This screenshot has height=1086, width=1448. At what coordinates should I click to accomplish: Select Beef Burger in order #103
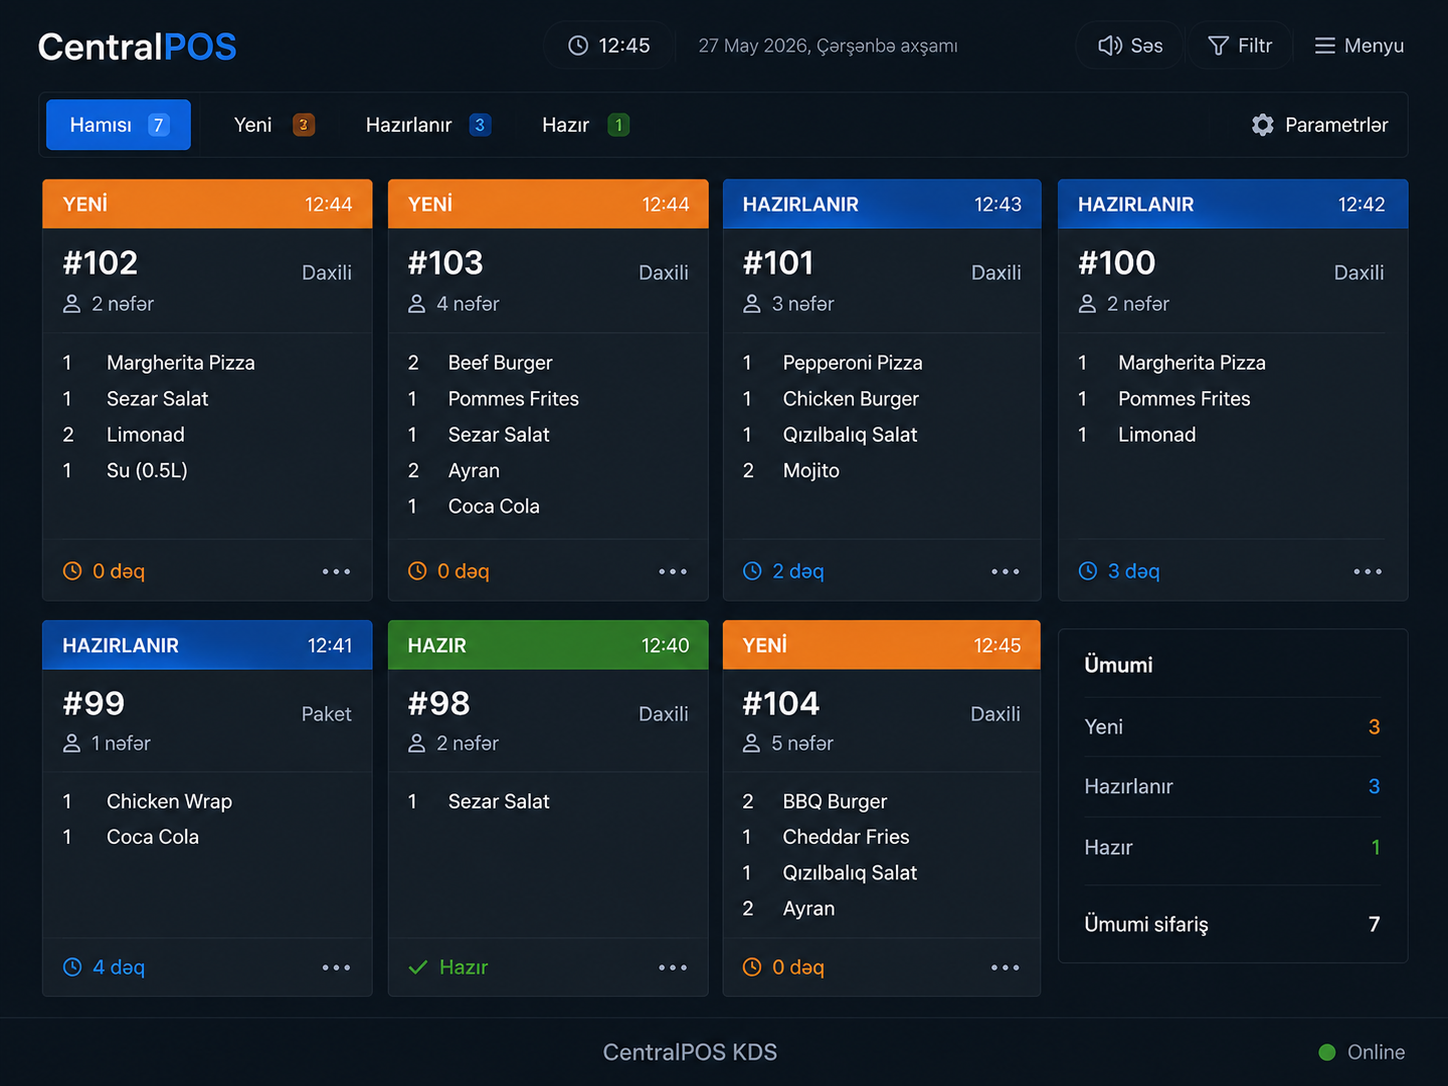click(x=500, y=363)
